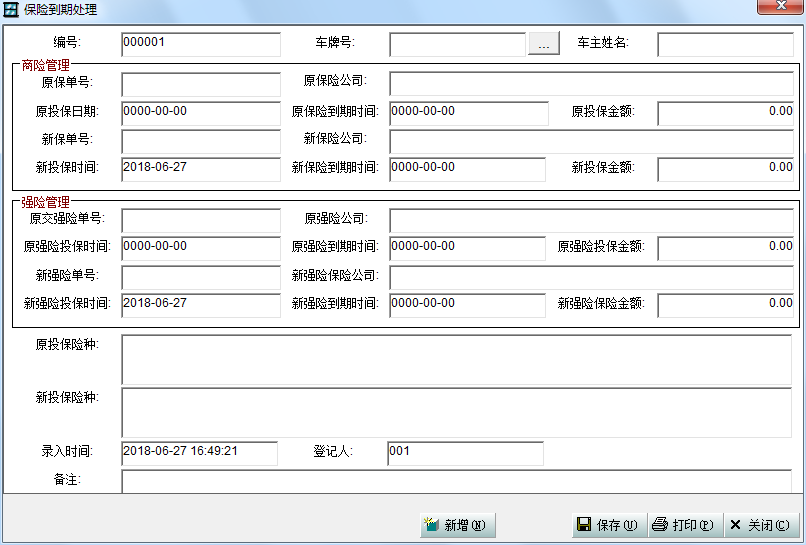
Task: Click the 原强险到期时间 date field
Action: click(467, 248)
